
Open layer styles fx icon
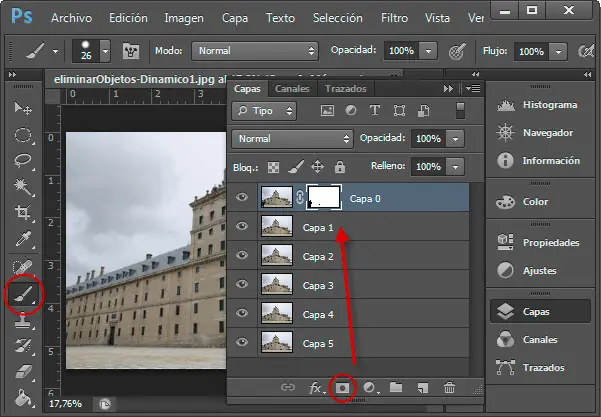click(x=314, y=386)
